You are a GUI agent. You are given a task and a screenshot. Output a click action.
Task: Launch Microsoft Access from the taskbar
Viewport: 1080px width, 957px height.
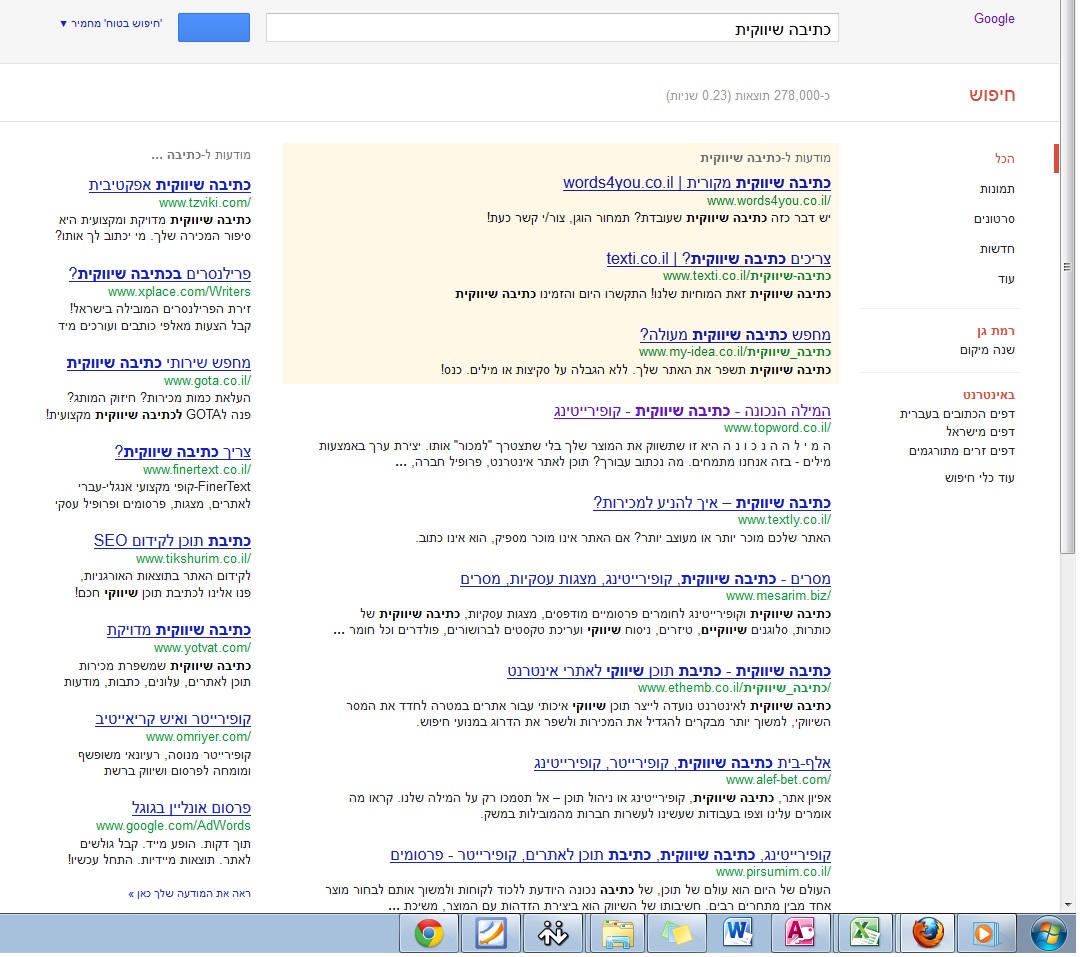[x=800, y=934]
